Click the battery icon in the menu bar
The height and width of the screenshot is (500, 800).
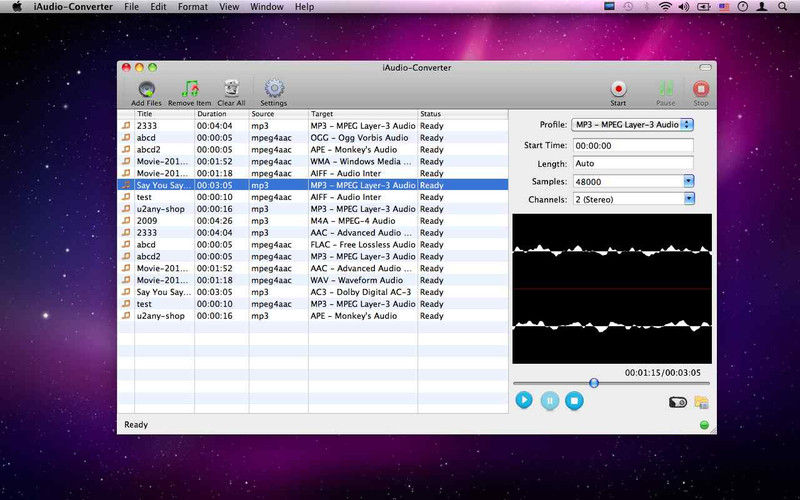704,7
